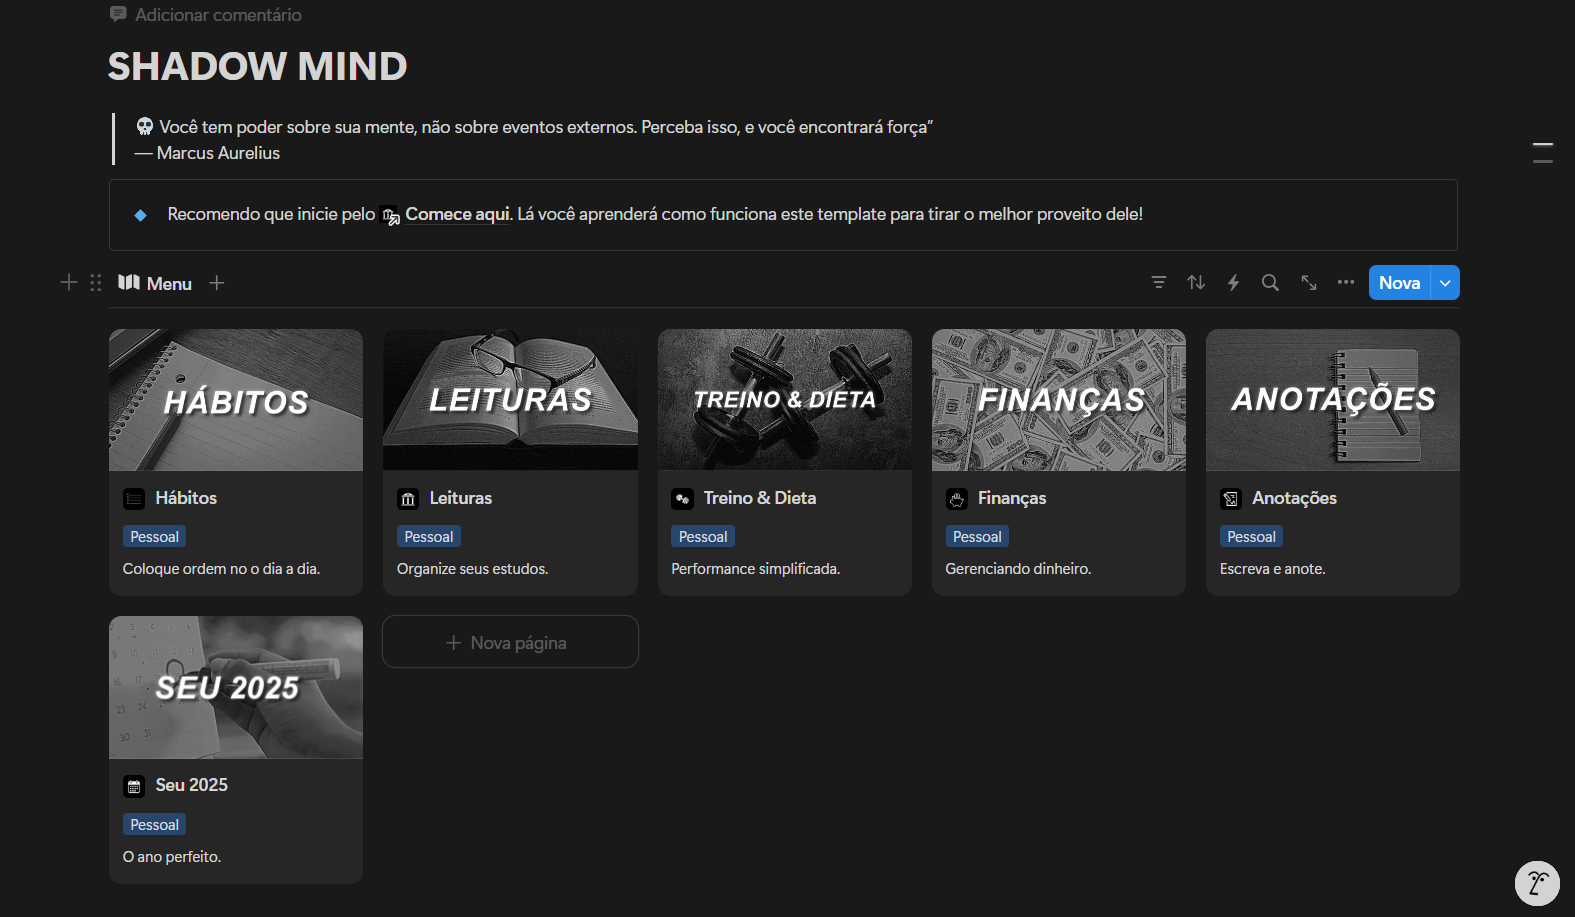Click the text 'O ano perfeito.'
1575x917 pixels.
coord(171,857)
